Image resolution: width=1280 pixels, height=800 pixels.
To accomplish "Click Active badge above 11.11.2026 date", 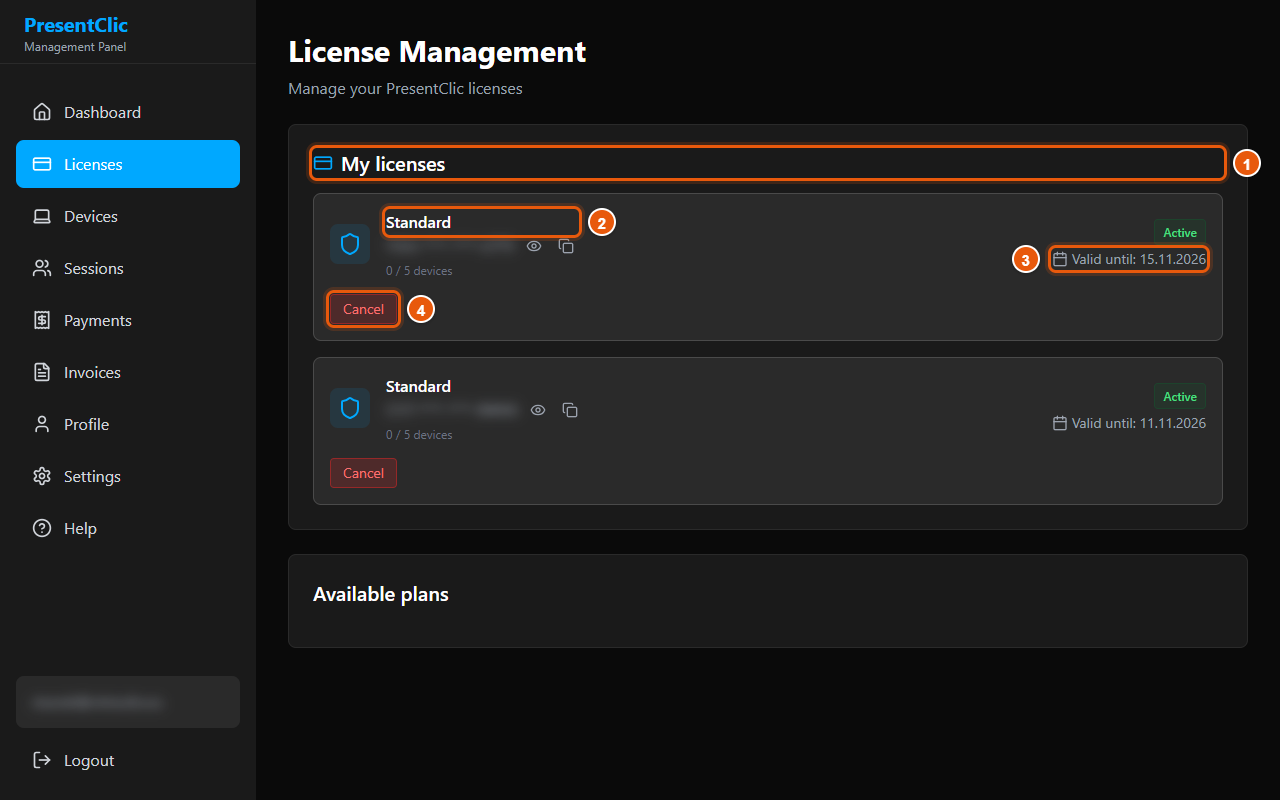I will pyautogui.click(x=1180, y=397).
